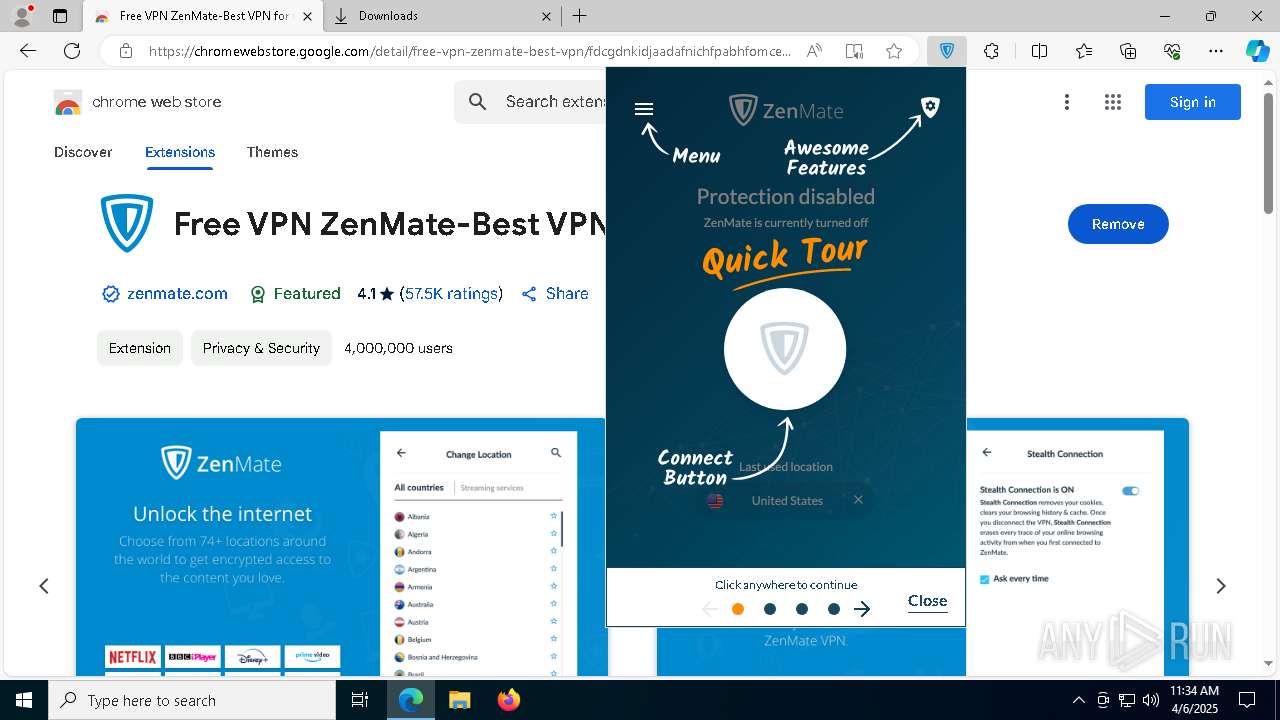Open browser profile icon

22,15
